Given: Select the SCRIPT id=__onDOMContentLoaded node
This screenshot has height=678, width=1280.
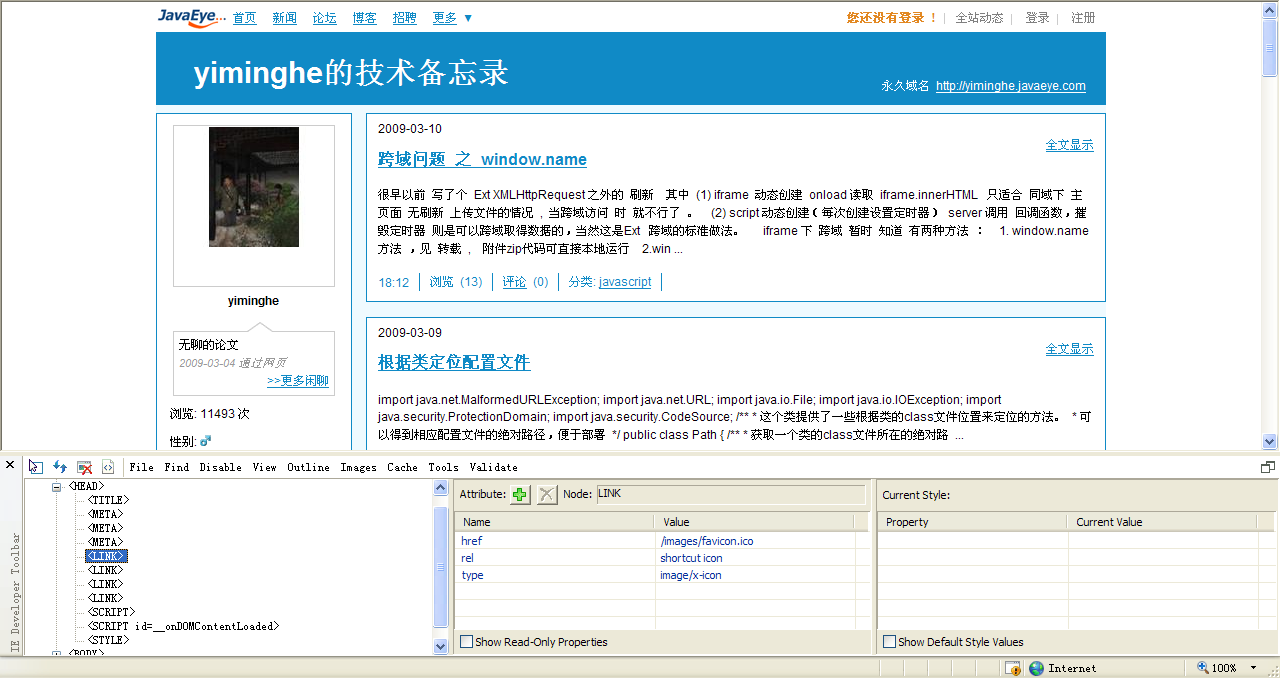Looking at the screenshot, I should click(184, 626).
